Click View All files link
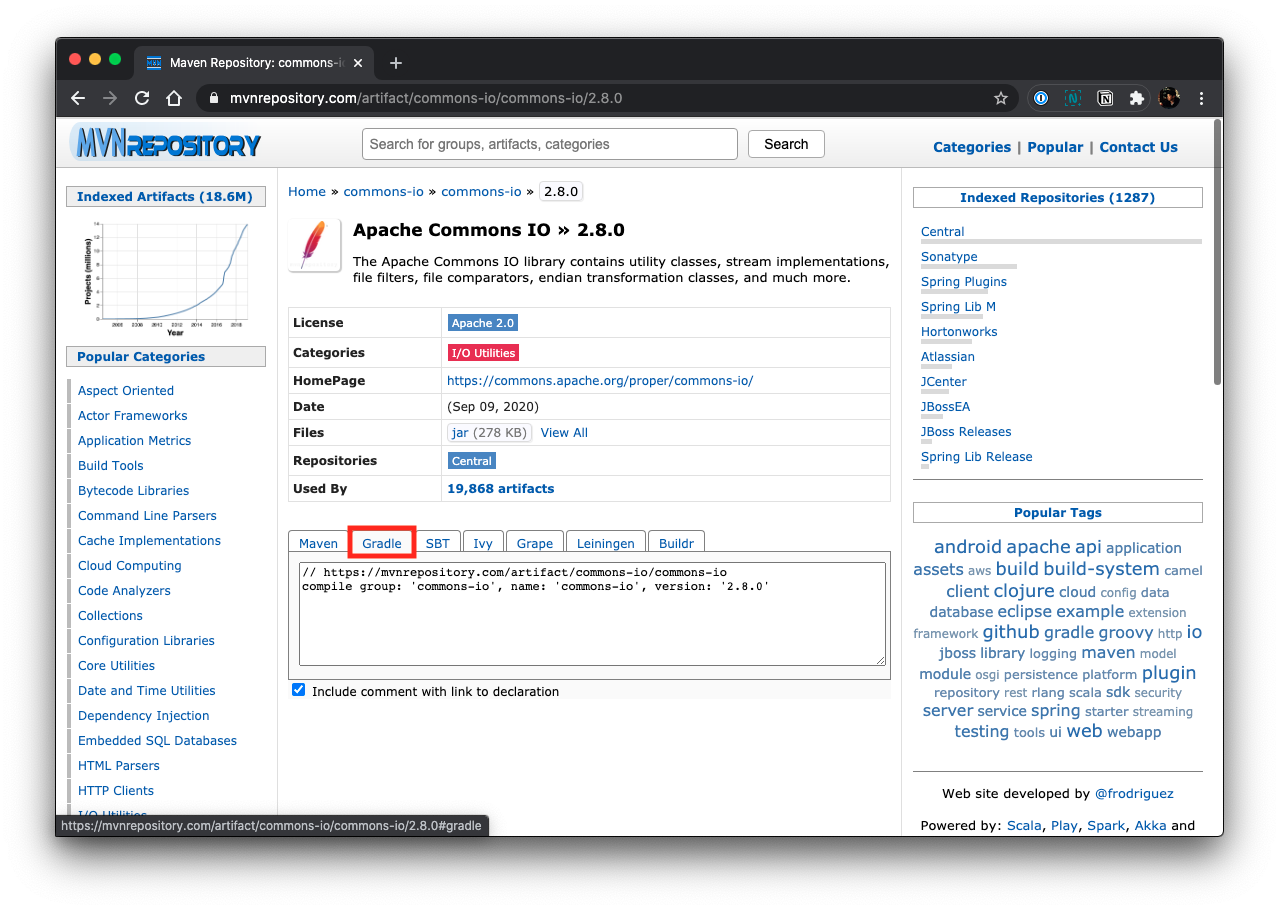Viewport: 1279px width, 910px height. coord(564,433)
